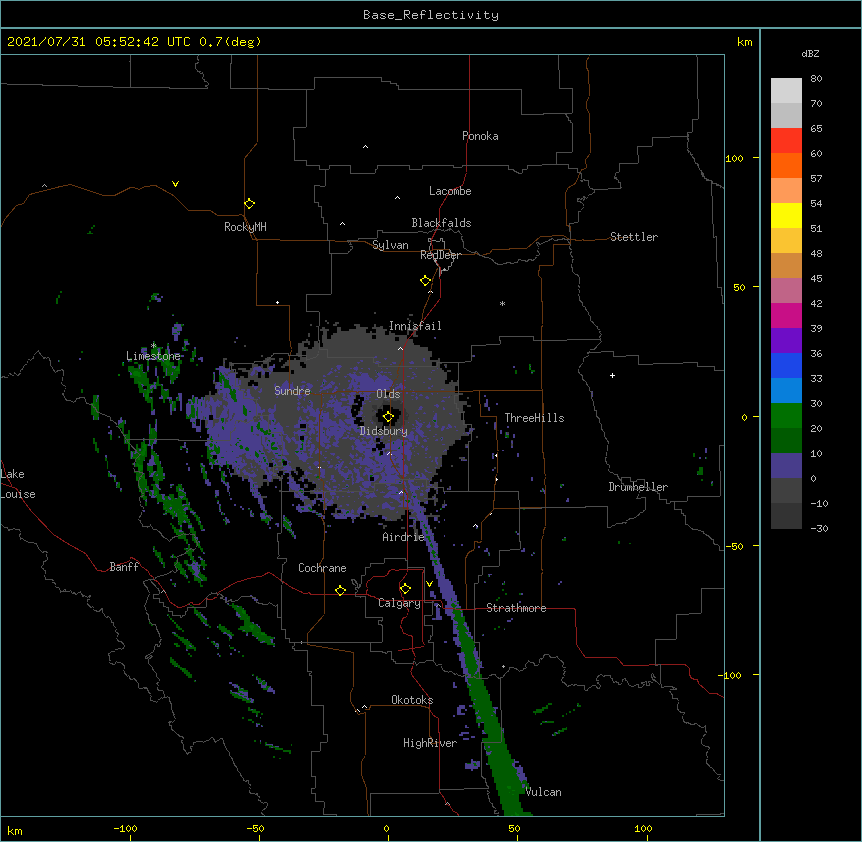Screen dimensions: 862x842
Task: Pick the orange swatch between 57 and 60
Action: click(786, 165)
